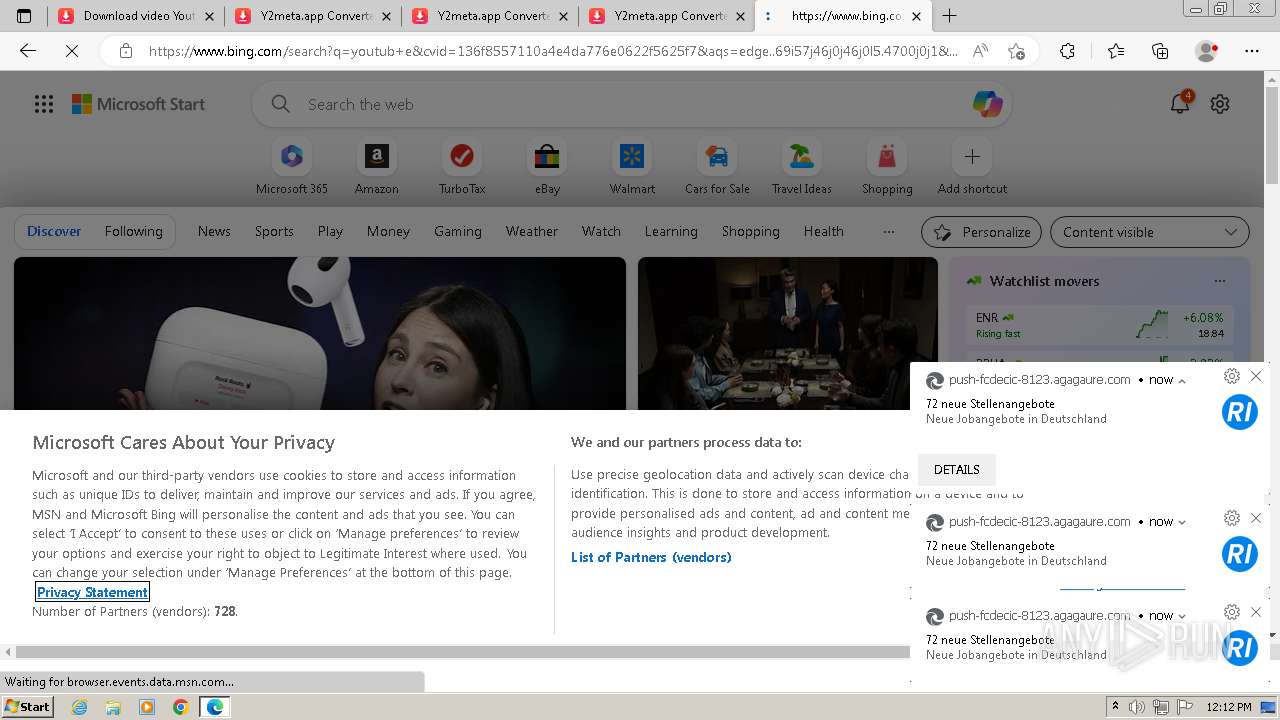This screenshot has height=720, width=1280.
Task: Open a new tab with plus button
Action: (x=950, y=16)
